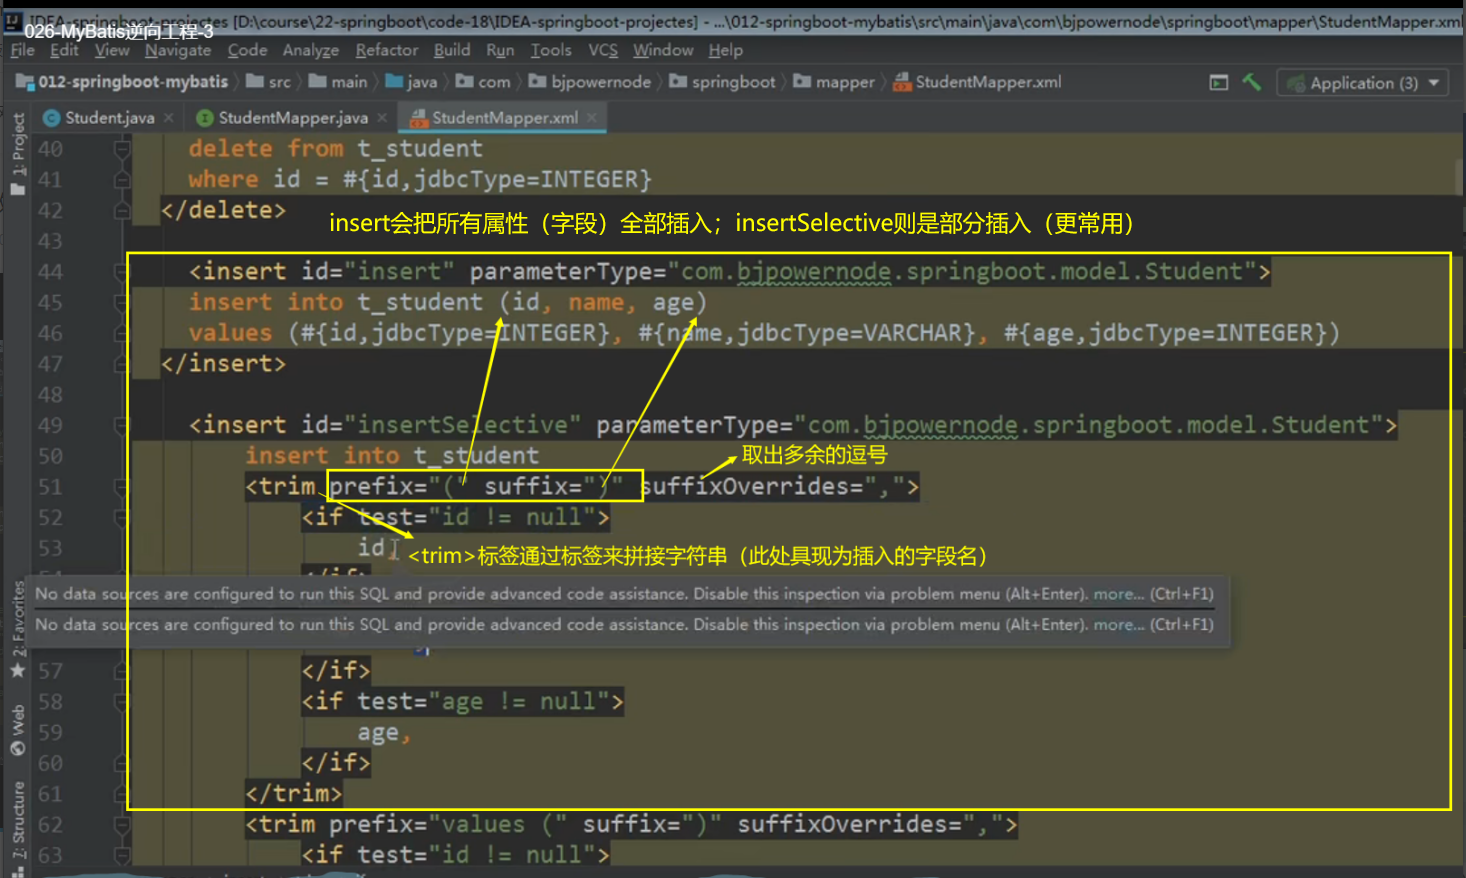Open the Code menu

tap(247, 50)
